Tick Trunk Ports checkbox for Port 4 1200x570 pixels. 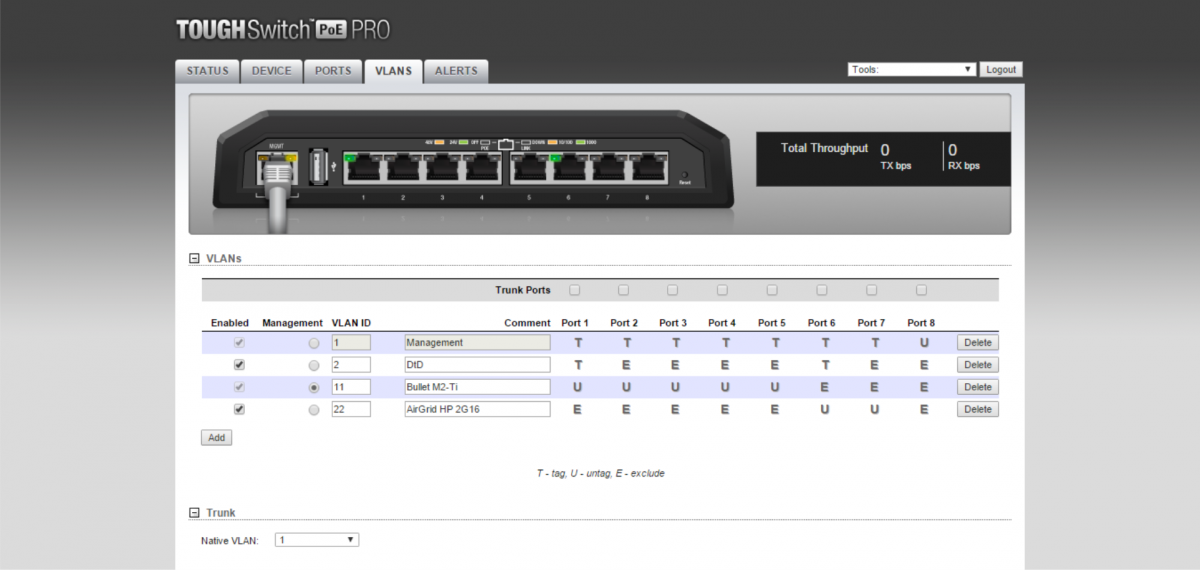pos(722,290)
